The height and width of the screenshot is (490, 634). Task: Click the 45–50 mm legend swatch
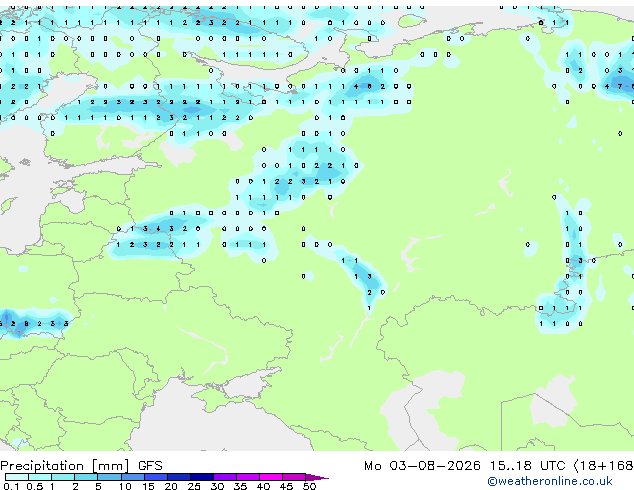click(x=294, y=477)
